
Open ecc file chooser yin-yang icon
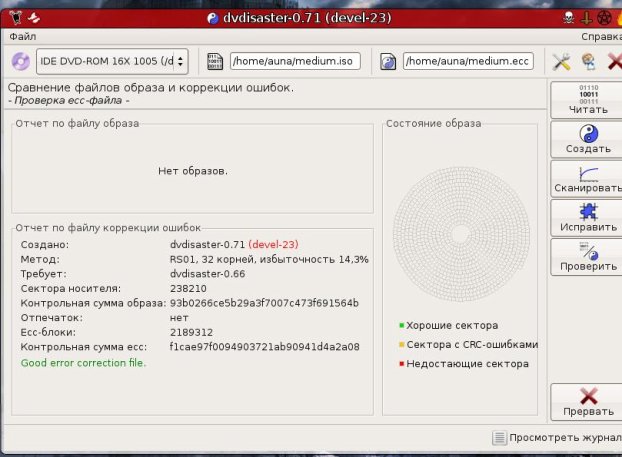pos(388,62)
